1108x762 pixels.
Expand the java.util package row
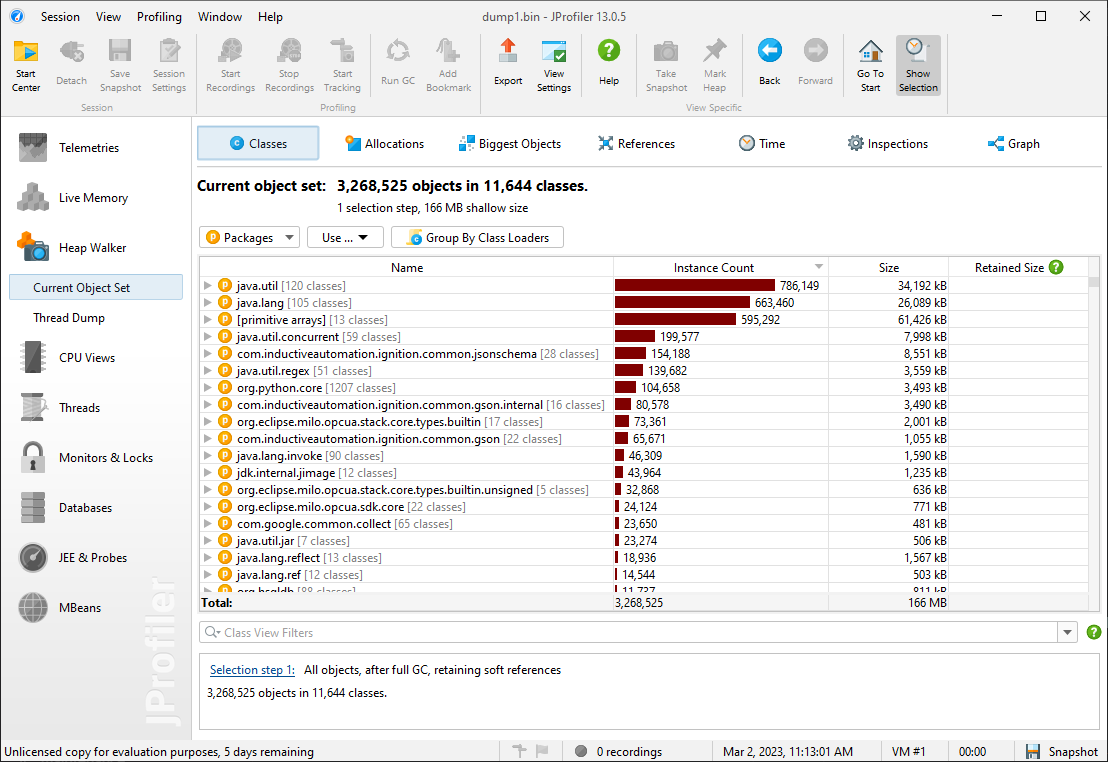coord(208,286)
